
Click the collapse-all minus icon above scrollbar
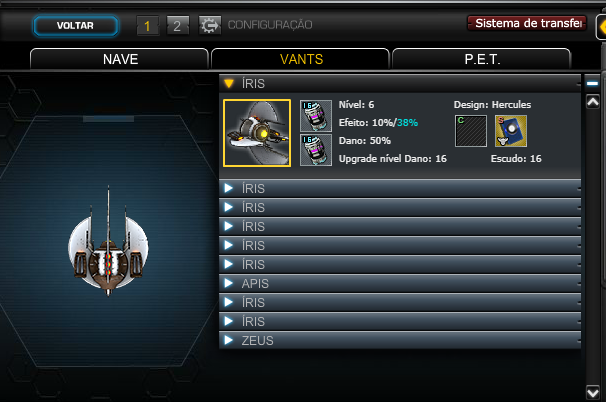tap(592, 83)
